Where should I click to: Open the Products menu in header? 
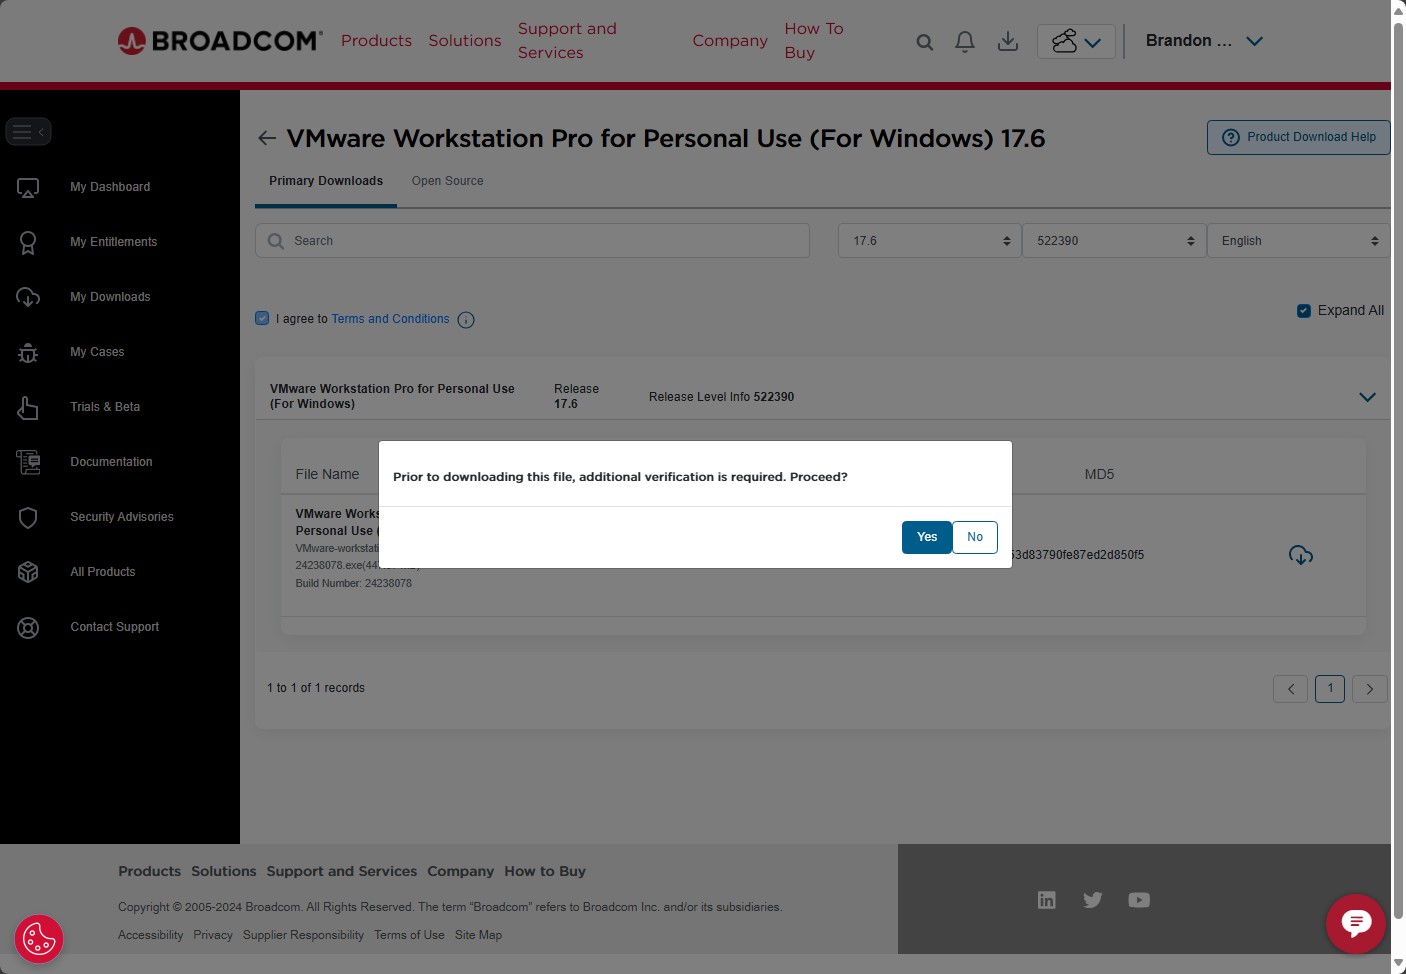pyautogui.click(x=376, y=40)
